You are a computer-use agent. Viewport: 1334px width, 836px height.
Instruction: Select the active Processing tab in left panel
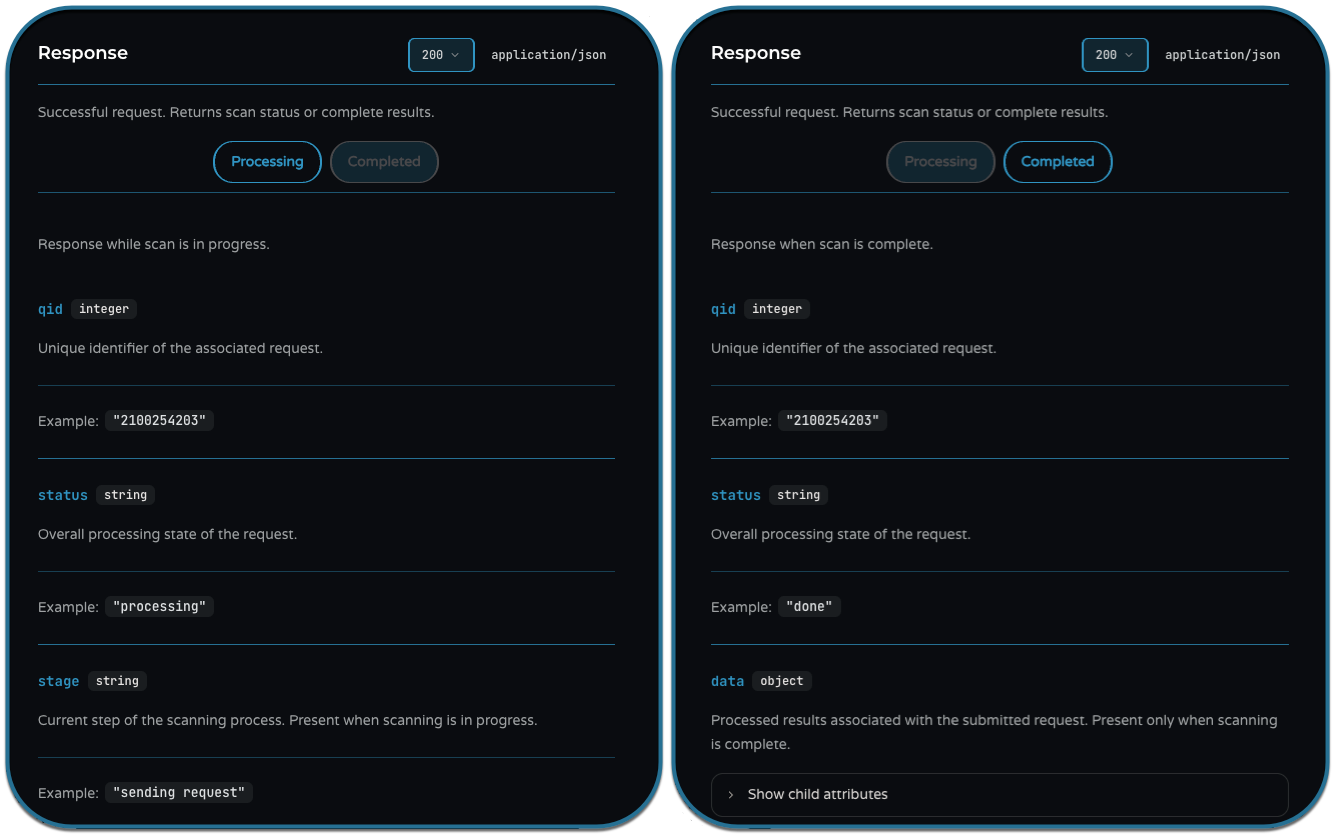pyautogui.click(x=267, y=162)
